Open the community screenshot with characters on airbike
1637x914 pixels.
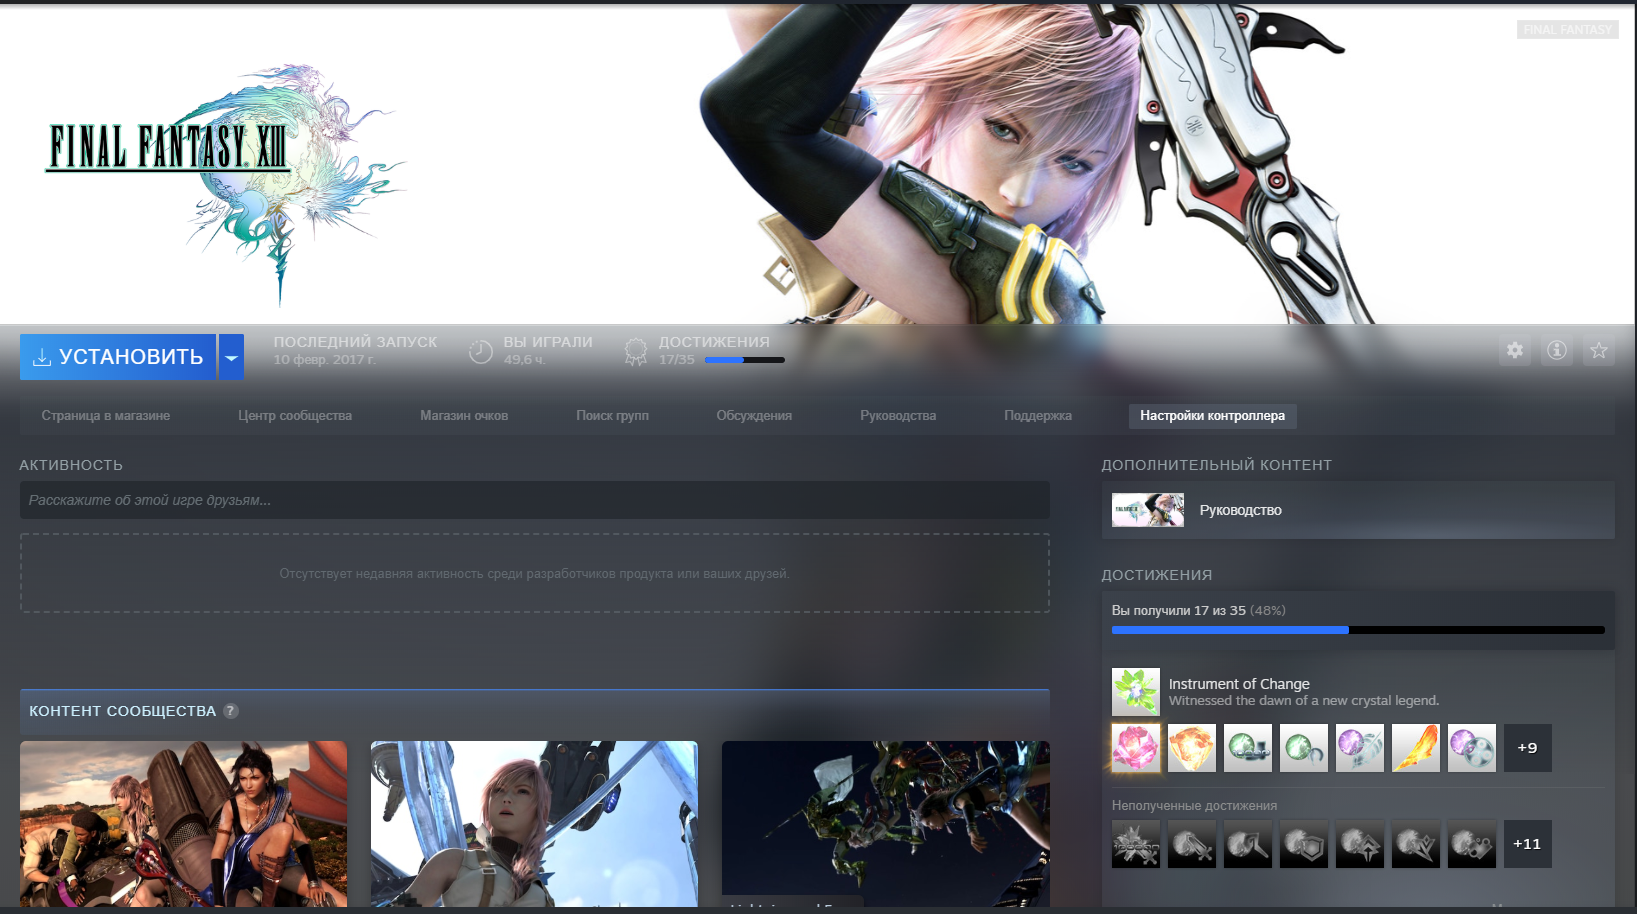pyautogui.click(x=184, y=824)
